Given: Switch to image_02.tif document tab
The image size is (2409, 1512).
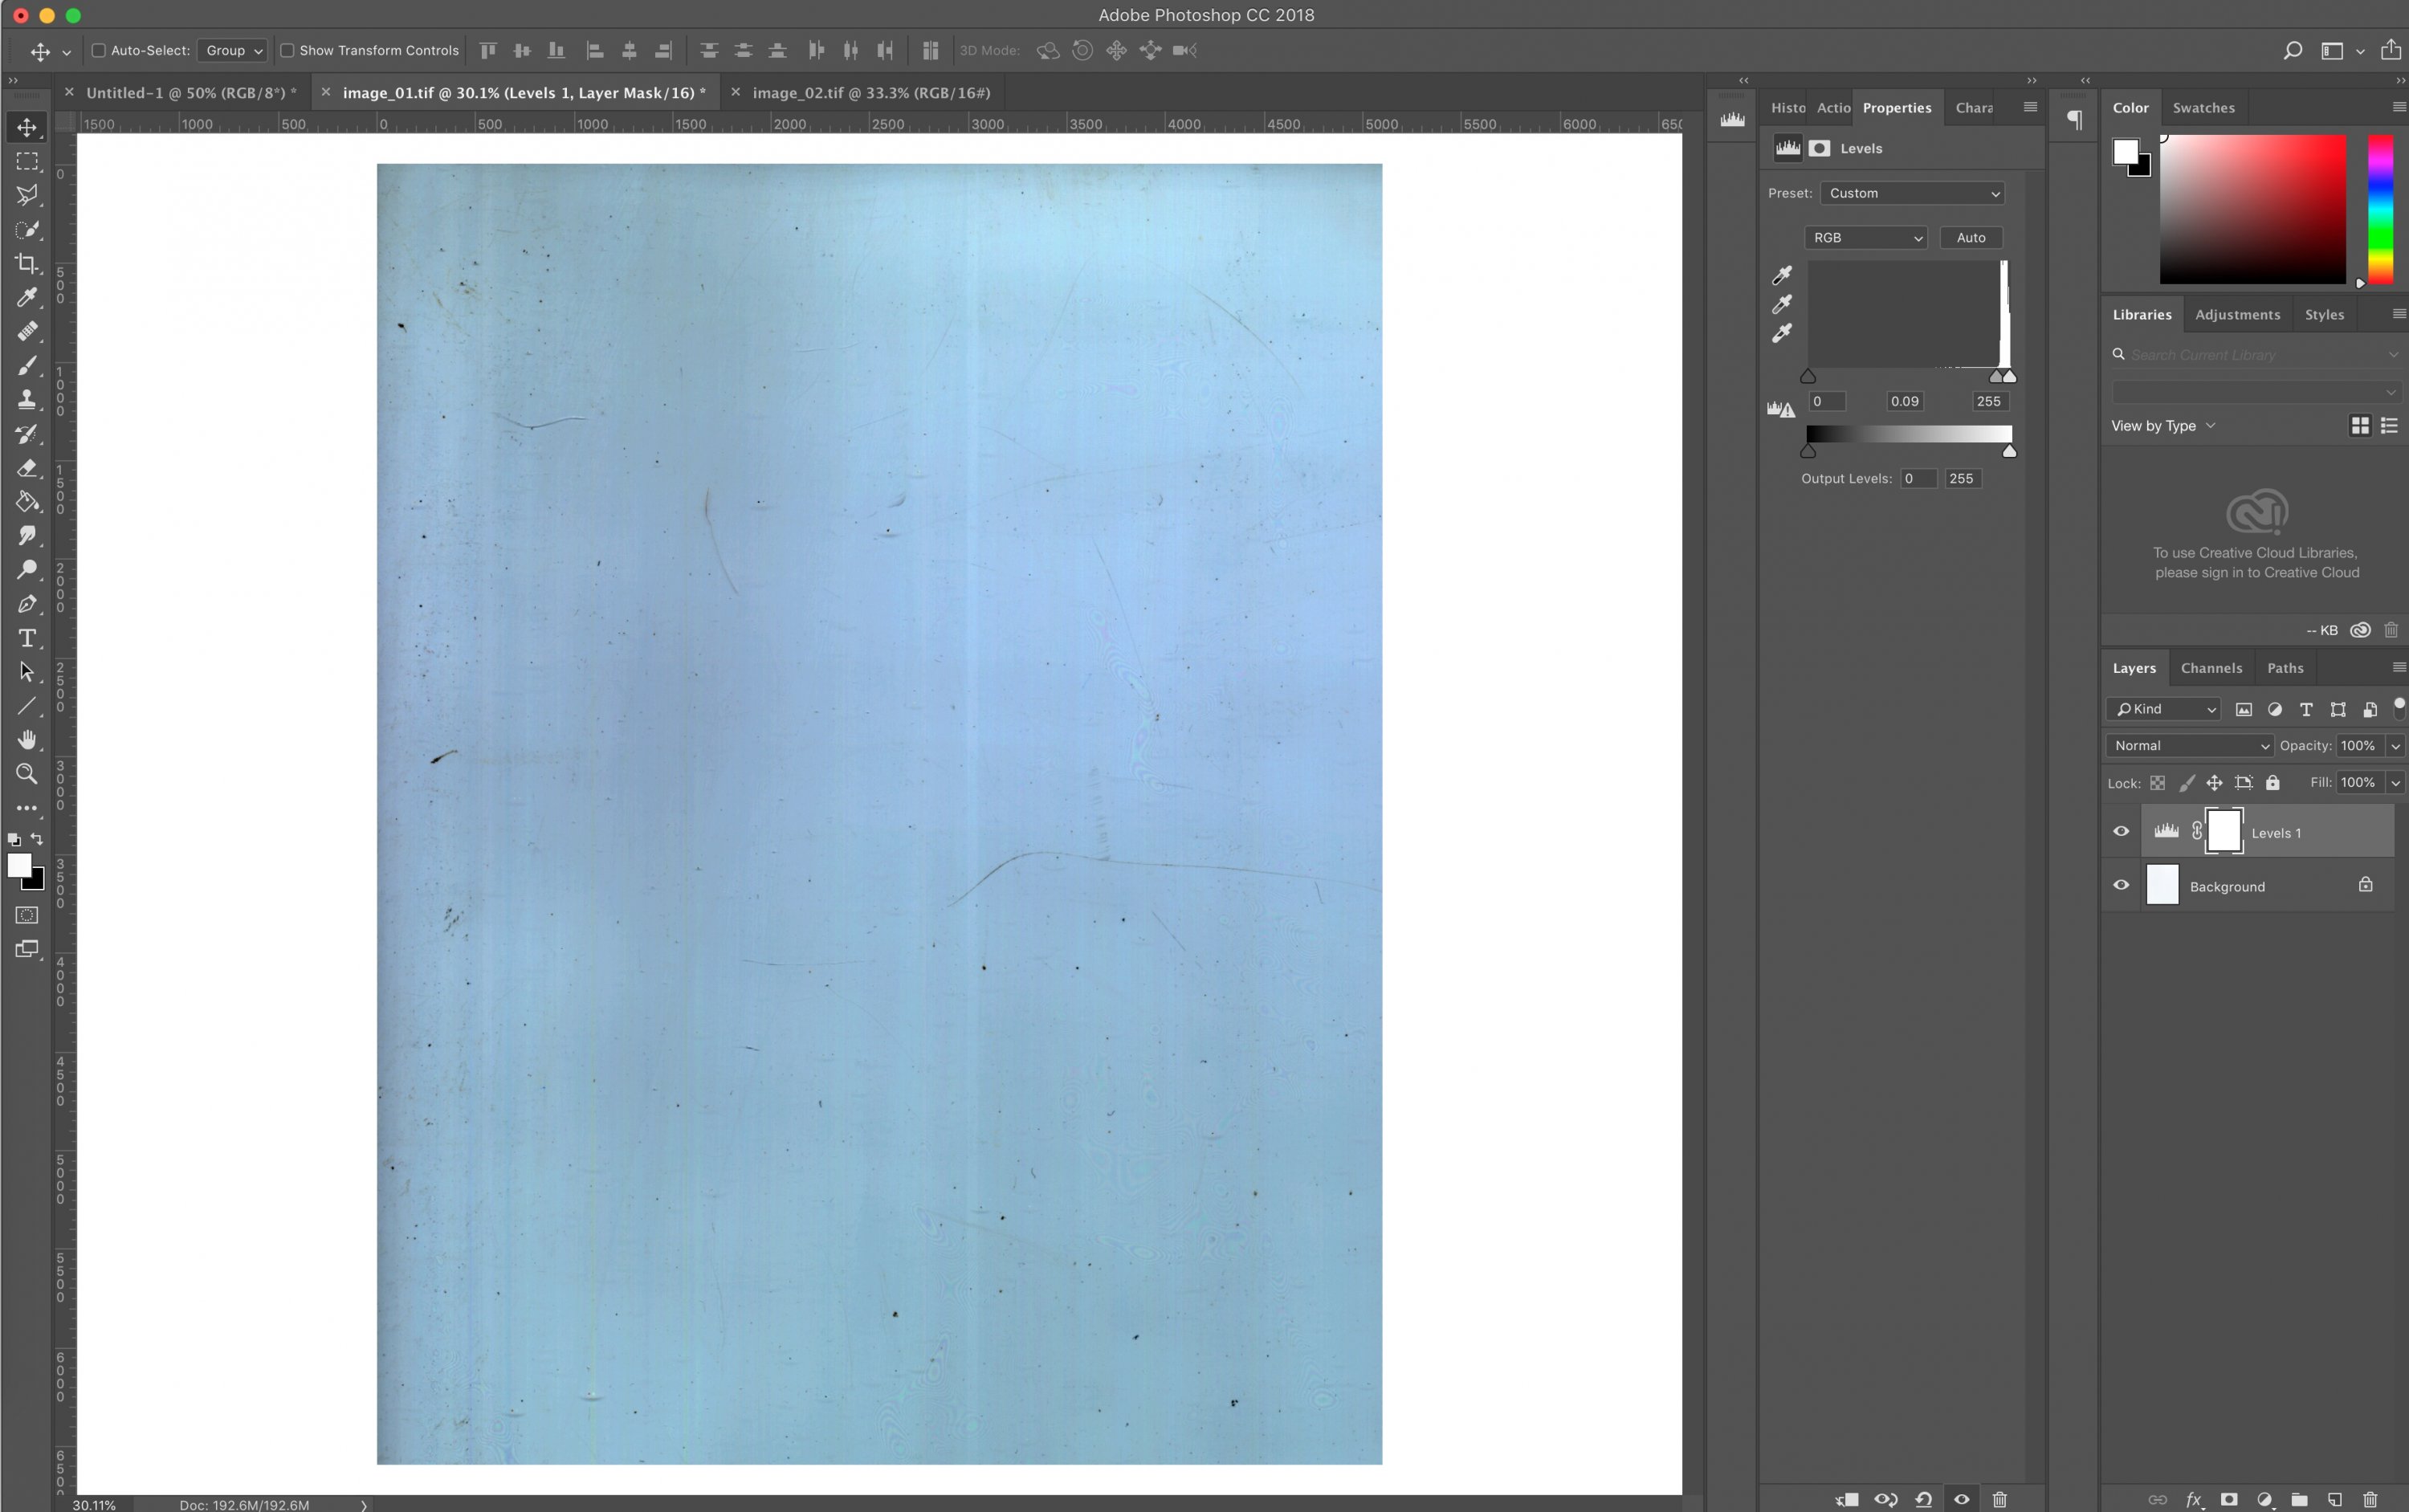Looking at the screenshot, I should 871,93.
